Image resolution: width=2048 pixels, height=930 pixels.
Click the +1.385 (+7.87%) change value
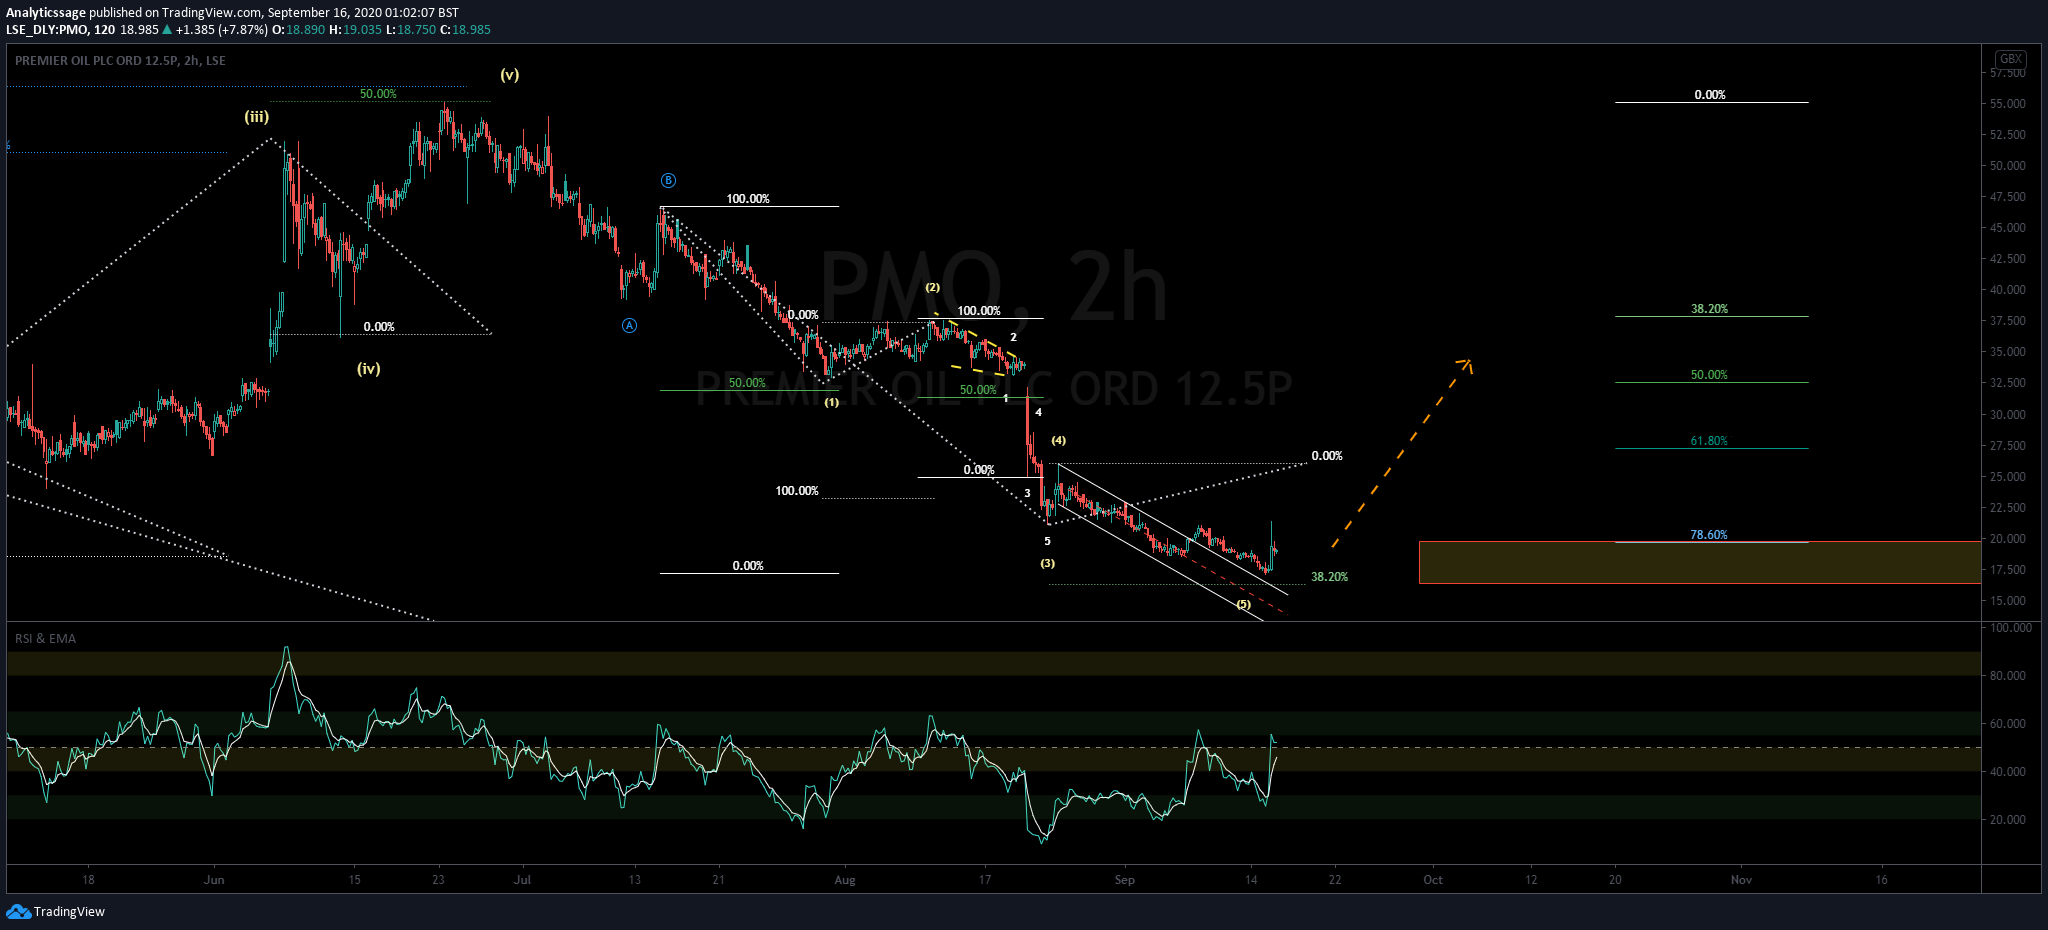[222, 30]
